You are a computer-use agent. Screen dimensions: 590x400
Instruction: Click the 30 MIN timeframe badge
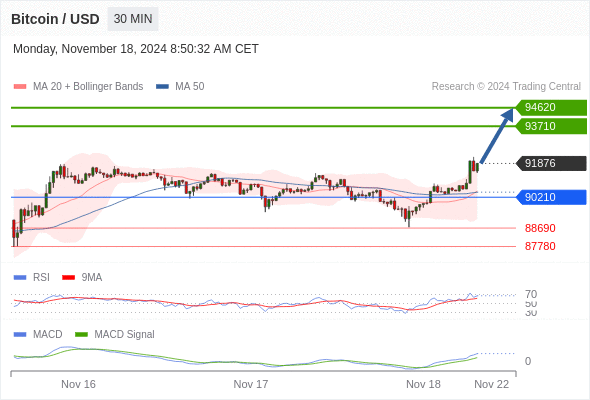click(x=133, y=19)
